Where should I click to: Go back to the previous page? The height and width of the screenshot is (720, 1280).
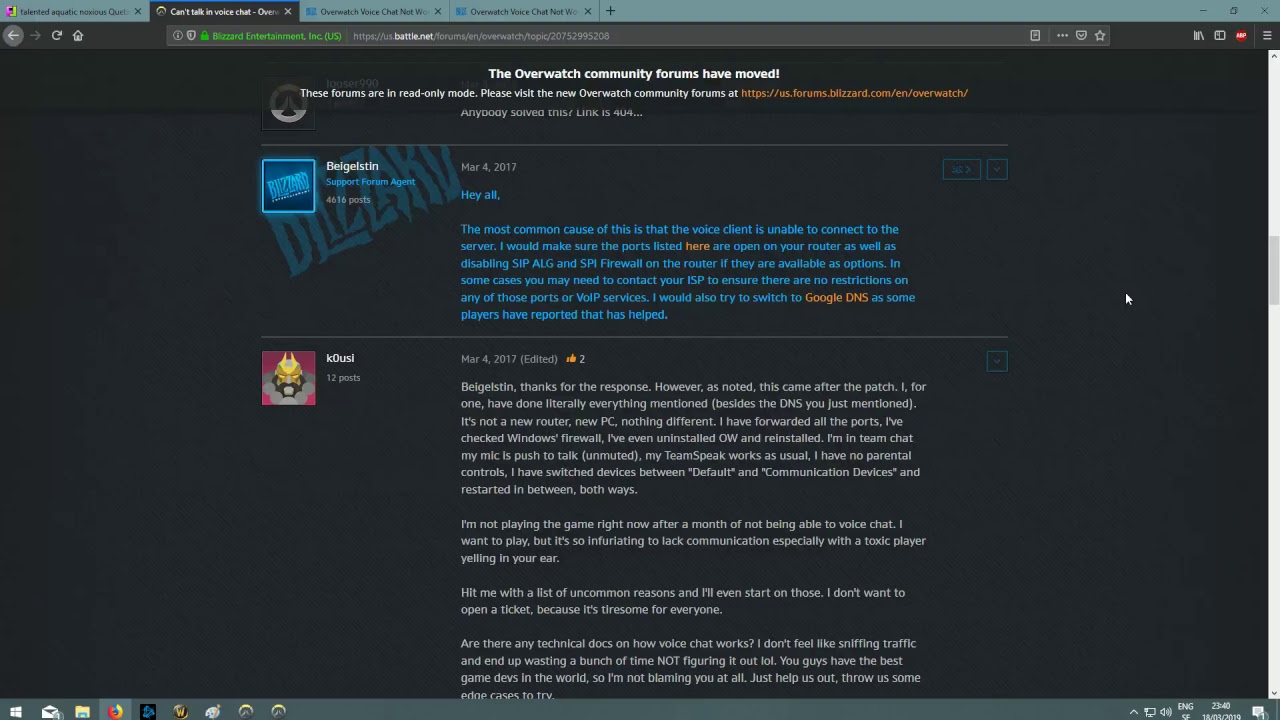pyautogui.click(x=13, y=35)
